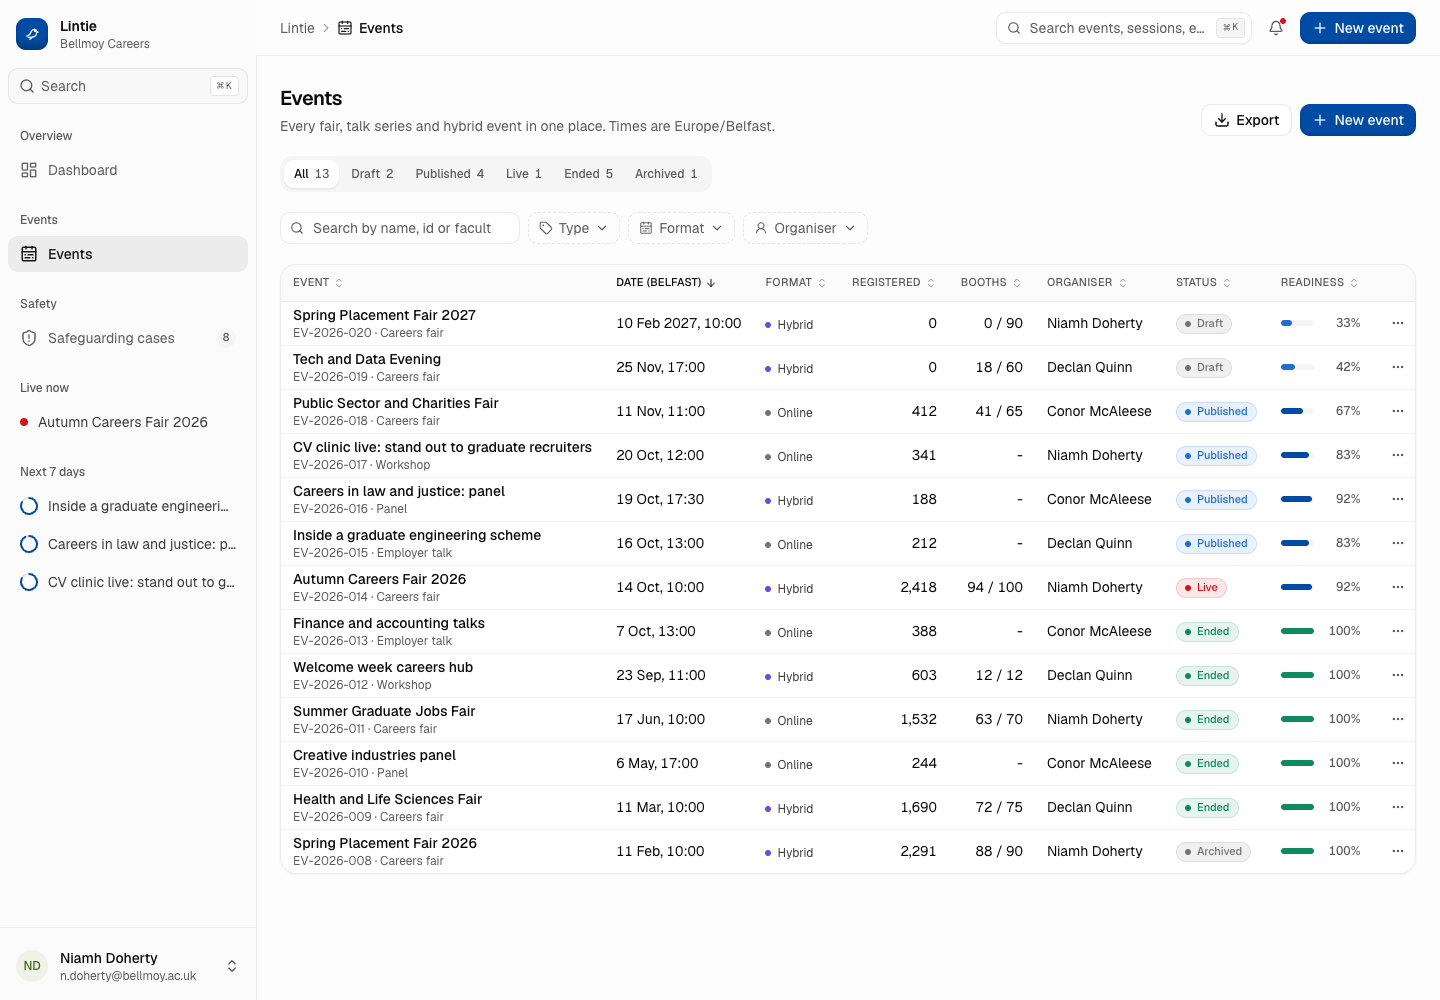Open the Type filter dropdown

574,228
